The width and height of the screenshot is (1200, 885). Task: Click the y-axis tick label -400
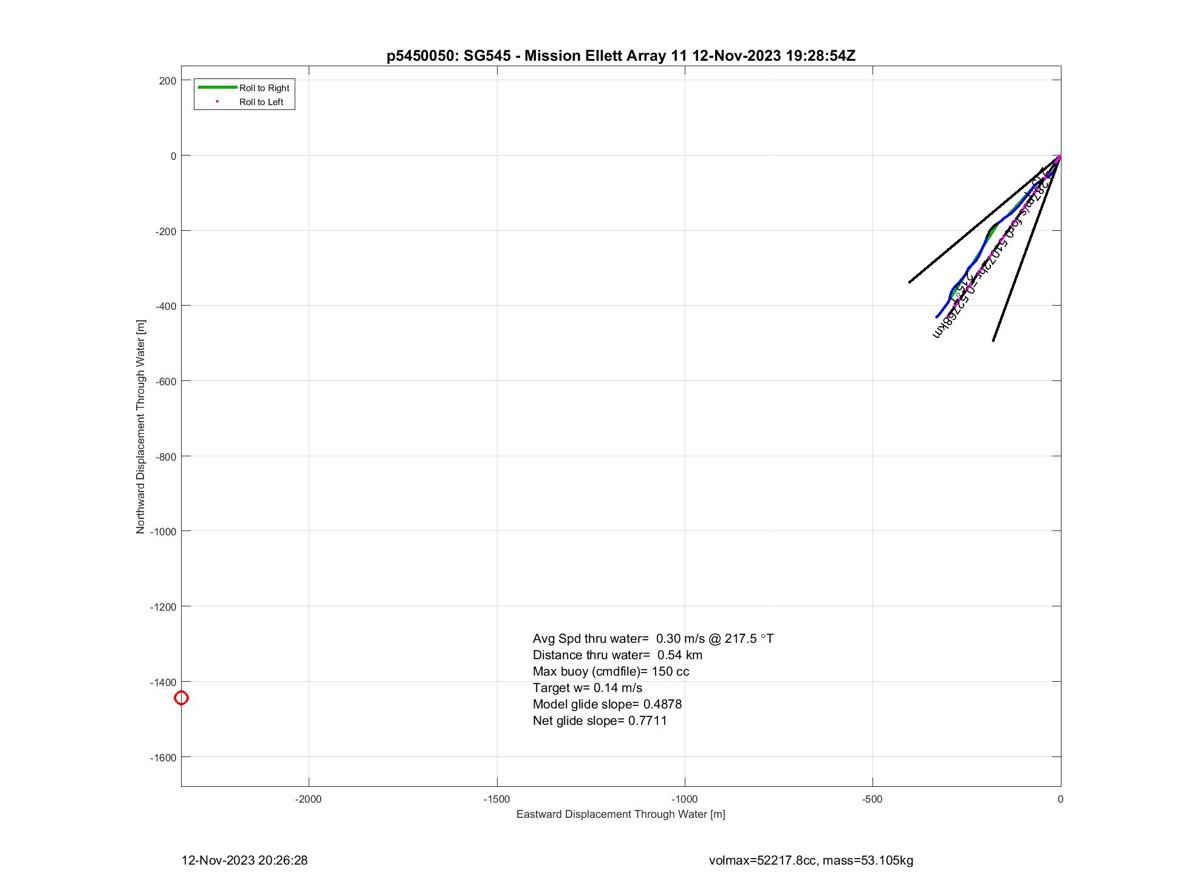pos(165,306)
